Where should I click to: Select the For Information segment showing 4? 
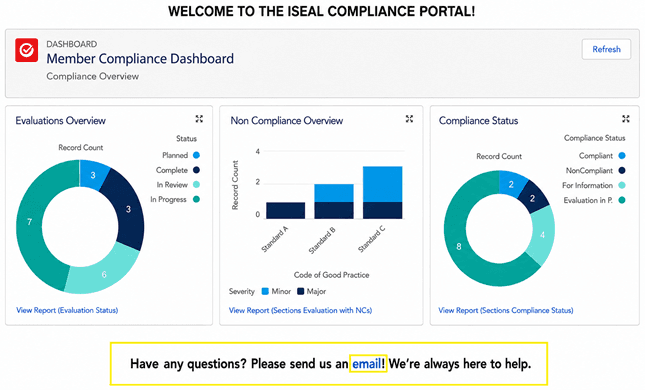[x=542, y=235]
